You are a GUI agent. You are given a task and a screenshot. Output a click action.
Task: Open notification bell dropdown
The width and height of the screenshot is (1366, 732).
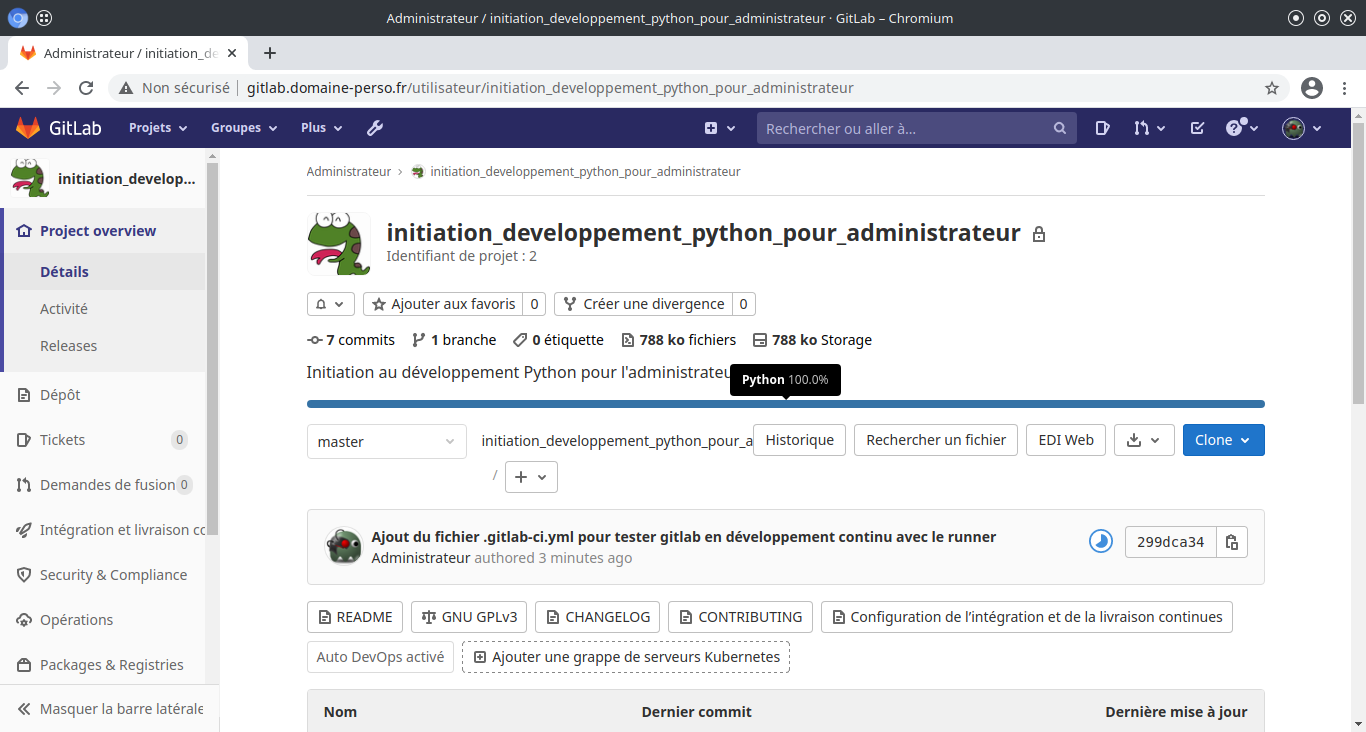click(330, 304)
